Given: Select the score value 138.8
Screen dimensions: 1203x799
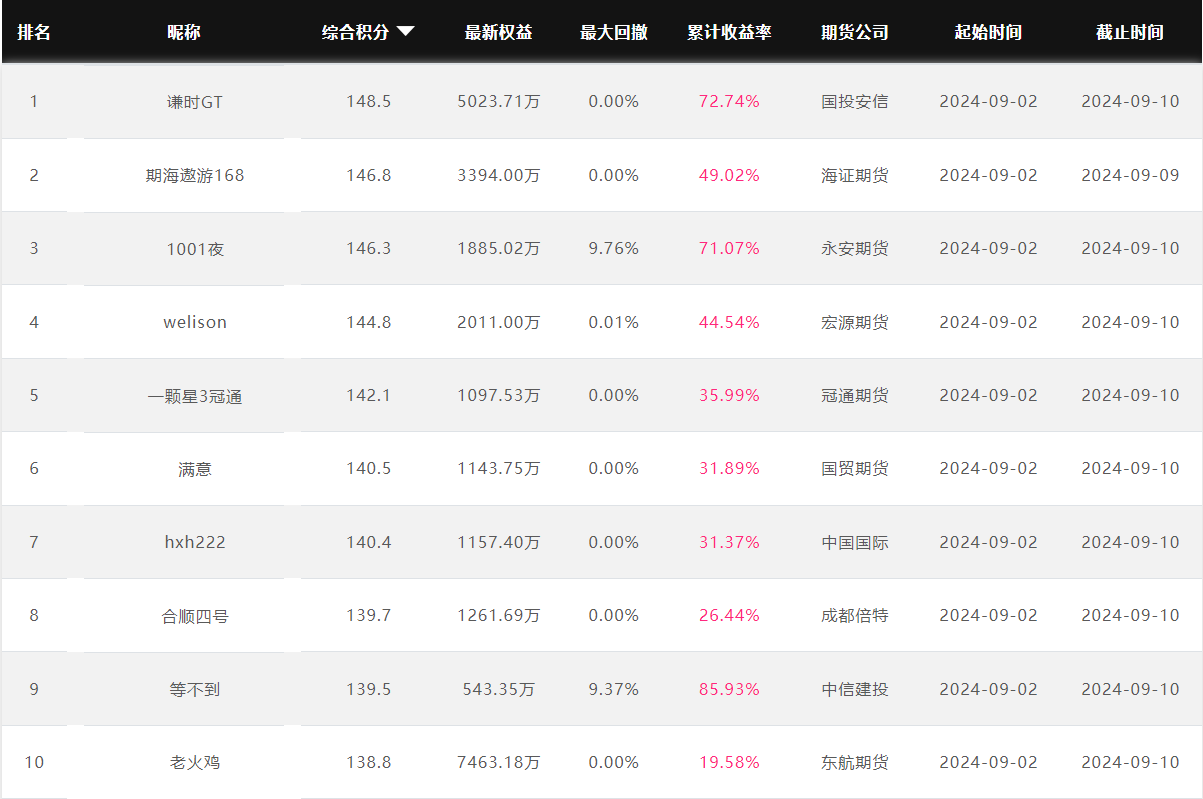Looking at the screenshot, I should click(369, 763).
